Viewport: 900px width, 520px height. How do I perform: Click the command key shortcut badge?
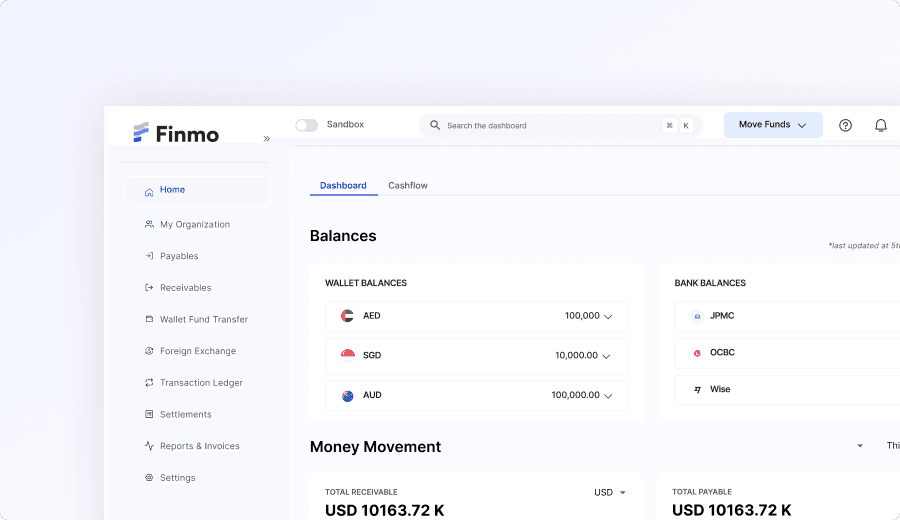669,125
